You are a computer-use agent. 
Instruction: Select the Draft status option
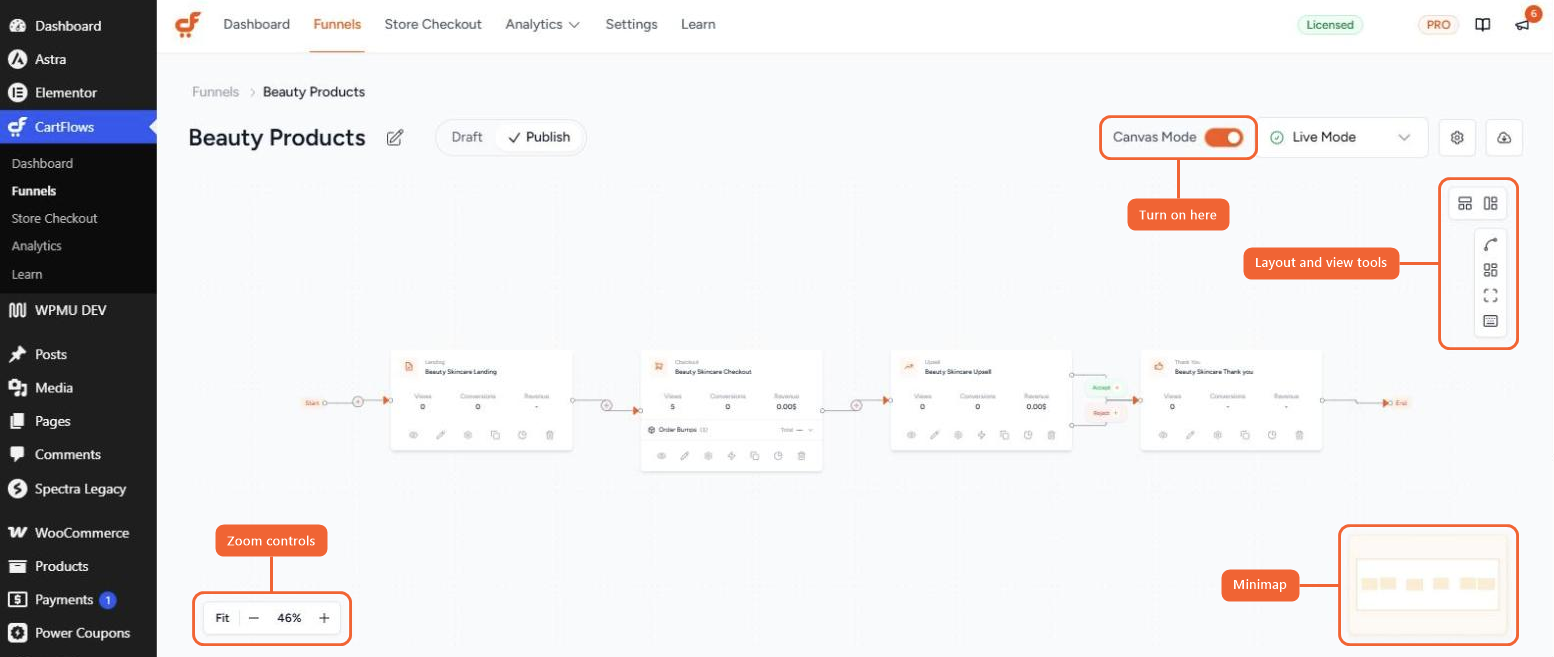(467, 137)
